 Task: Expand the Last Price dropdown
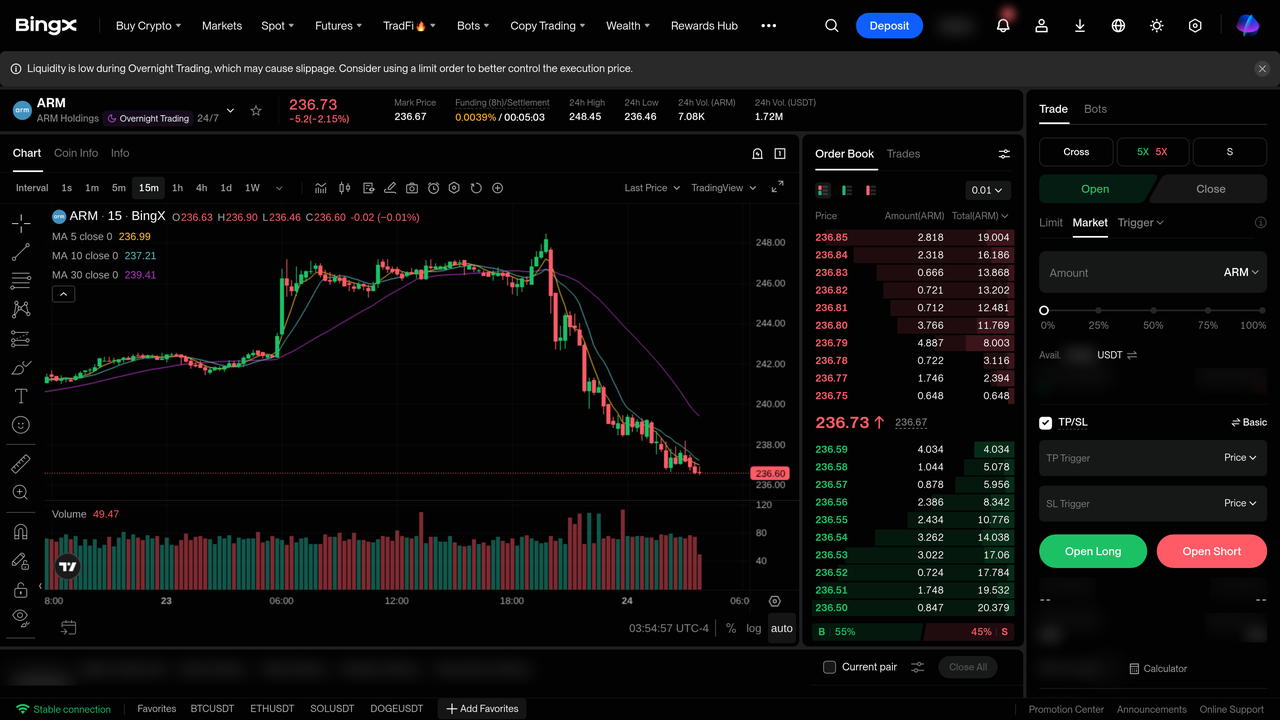coord(652,188)
